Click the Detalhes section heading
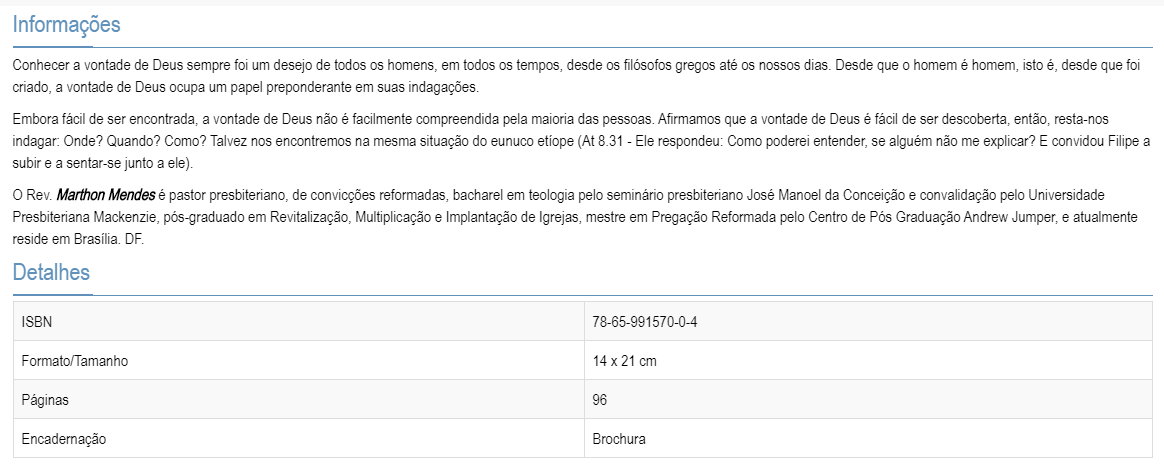 tap(51, 272)
